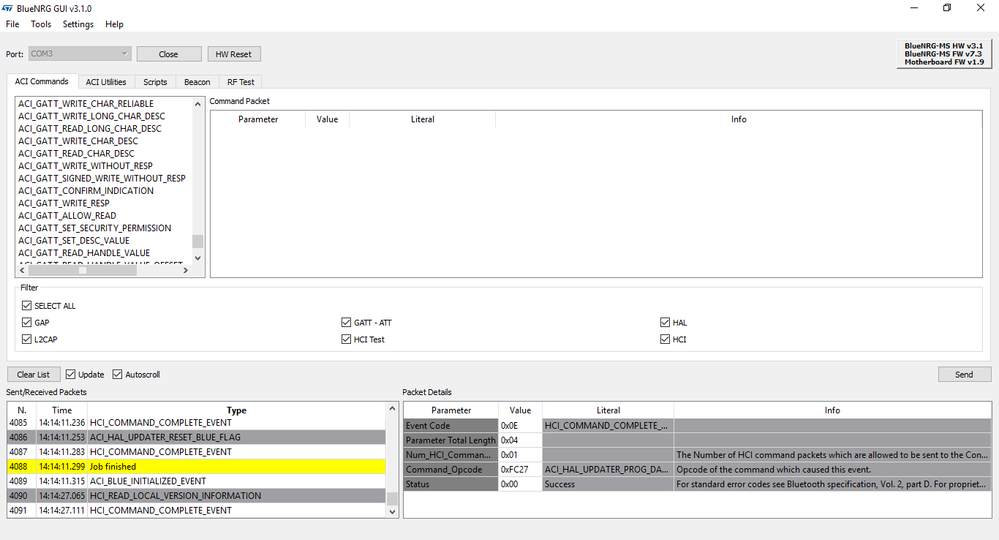
Task: Select packet 4091 HCI_COMMAND_COMPLETE_EVENT
Action: tap(196, 510)
